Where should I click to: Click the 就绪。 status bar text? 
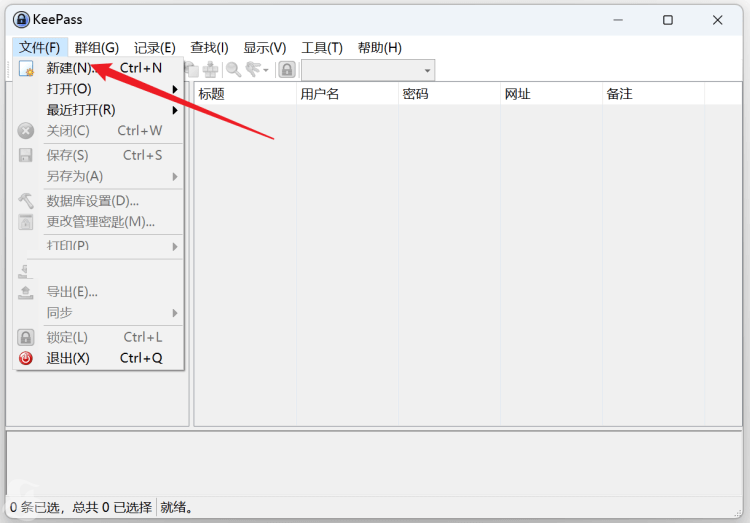point(177,507)
